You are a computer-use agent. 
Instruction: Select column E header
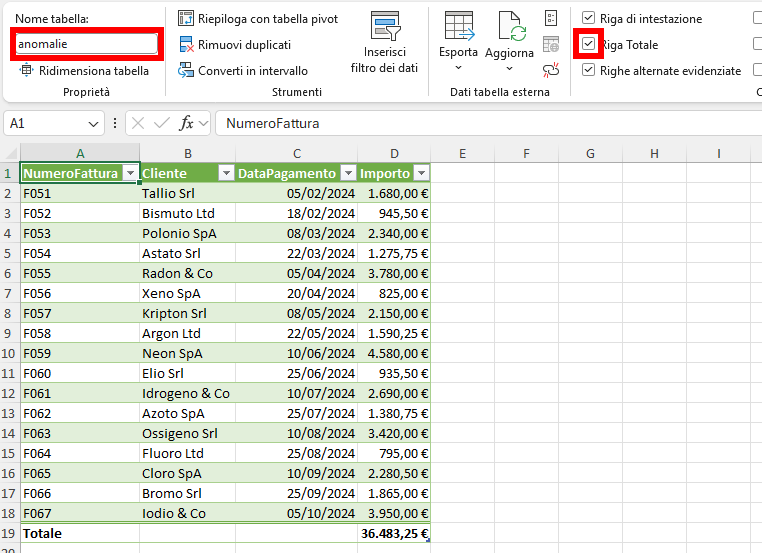pos(462,153)
